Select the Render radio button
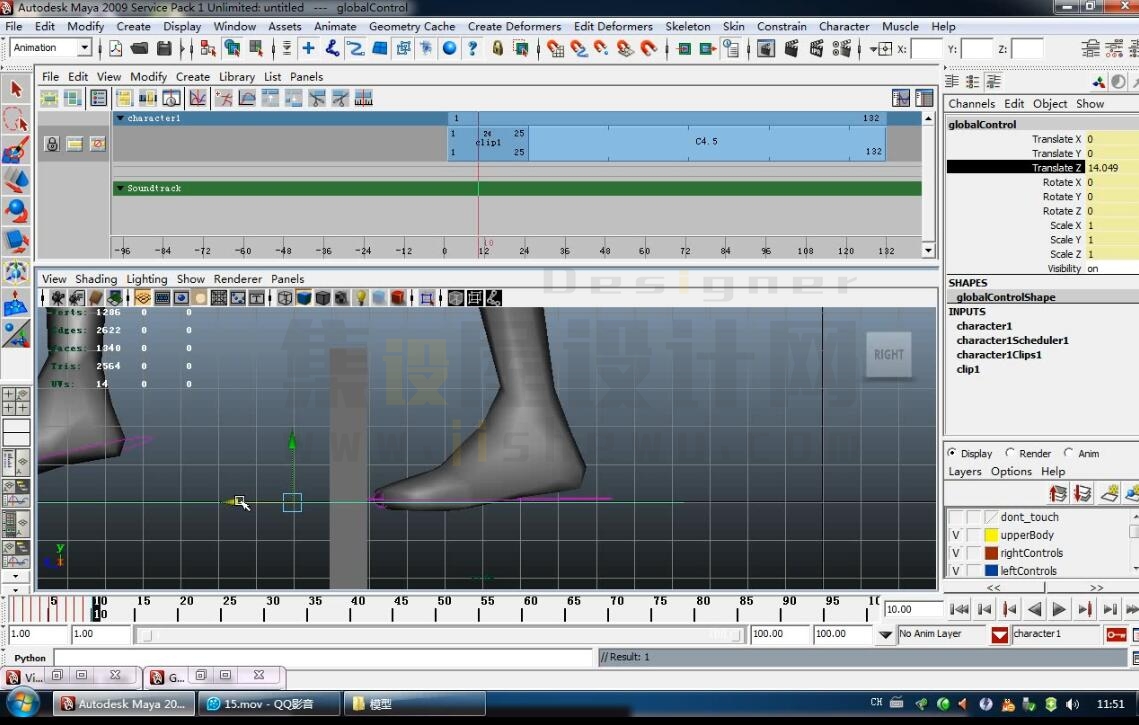 point(1010,453)
